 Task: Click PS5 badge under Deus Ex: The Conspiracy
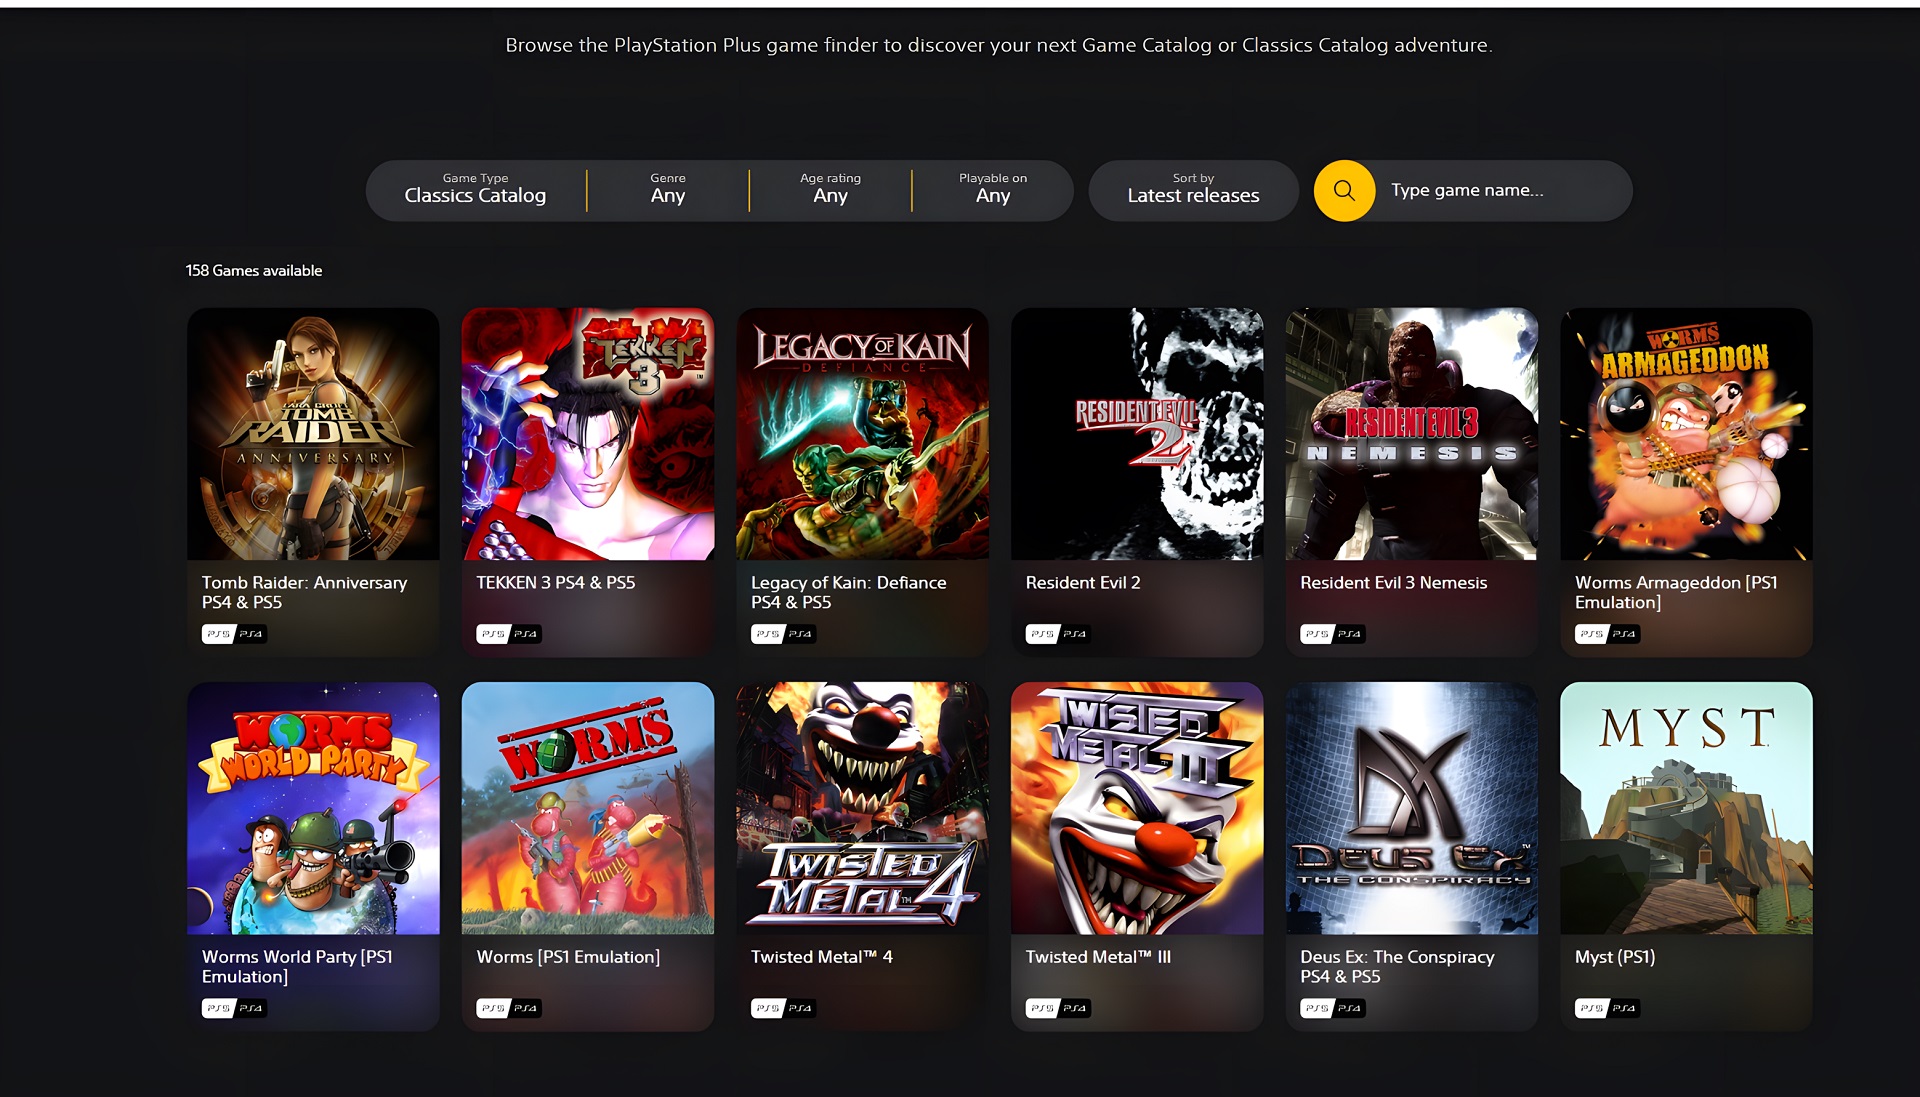[1316, 1008]
